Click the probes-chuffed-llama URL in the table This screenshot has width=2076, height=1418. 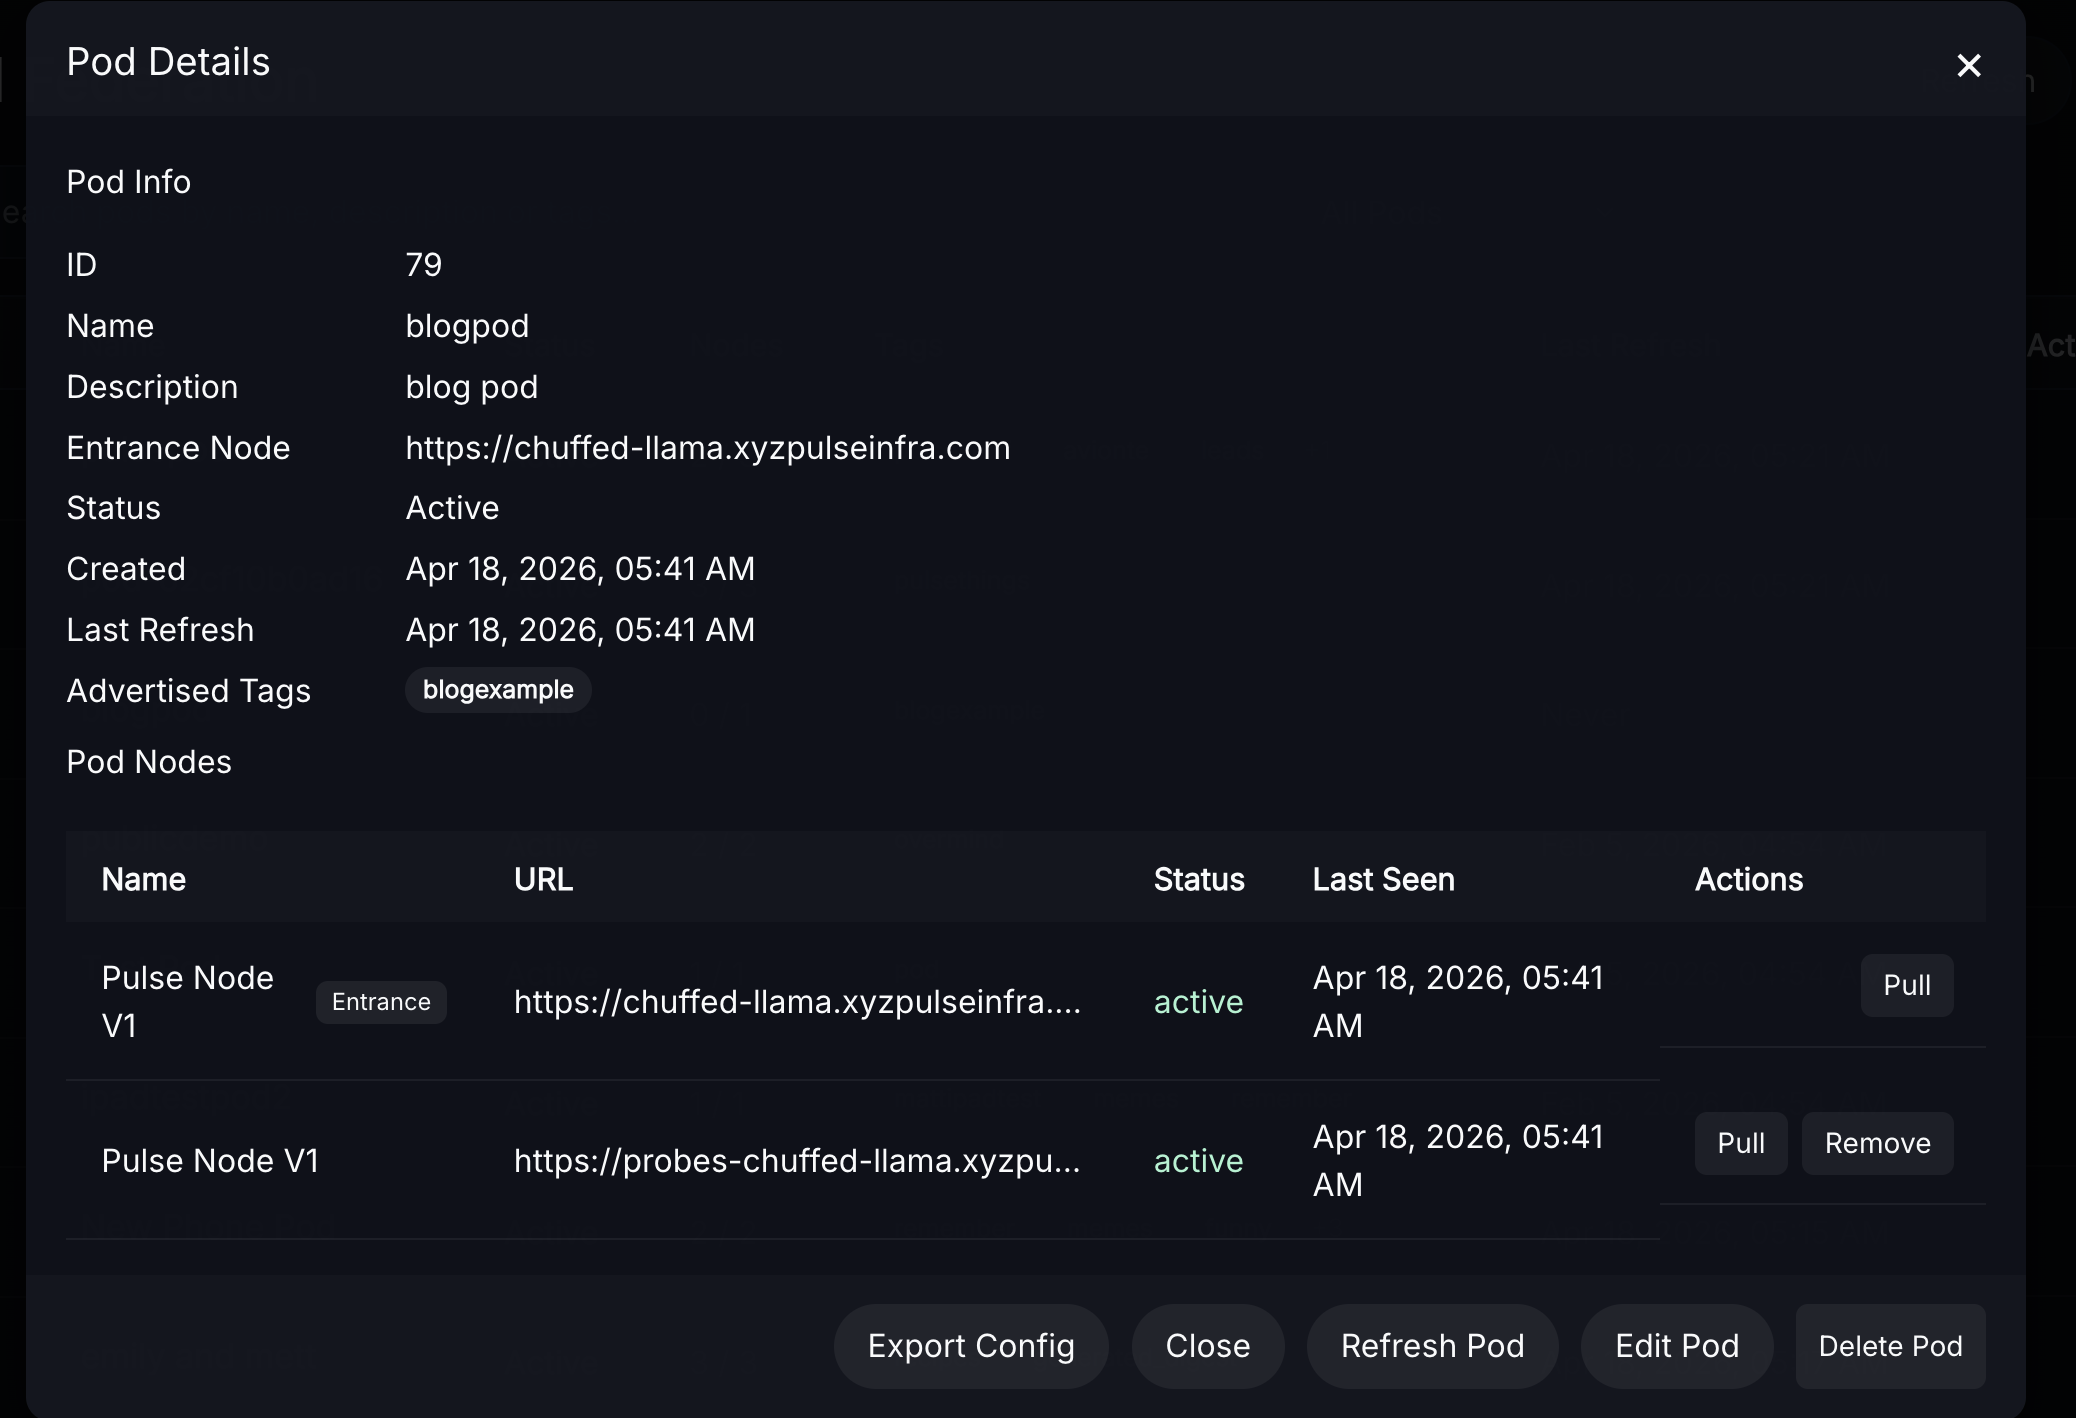click(796, 1161)
